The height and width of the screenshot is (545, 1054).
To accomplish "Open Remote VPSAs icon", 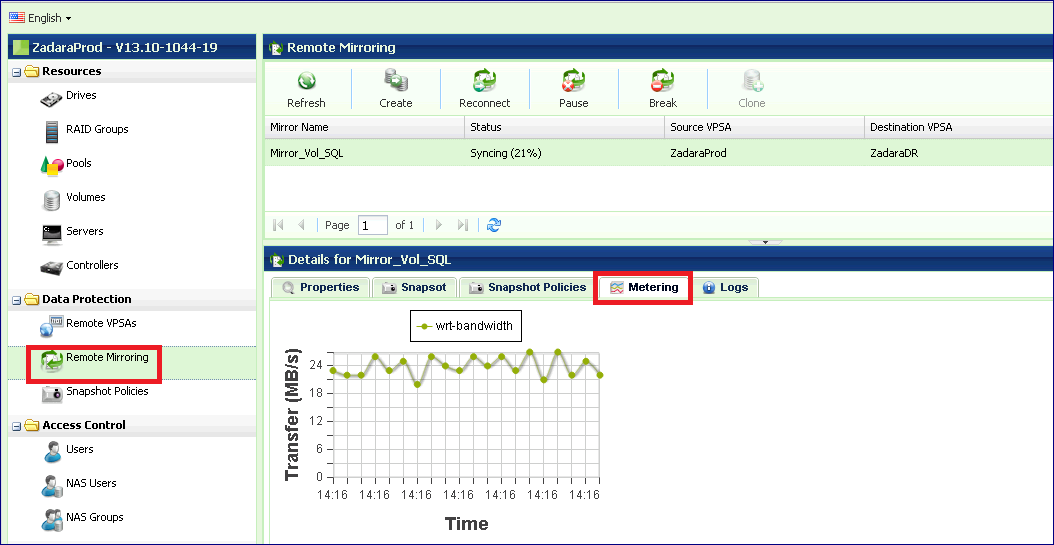I will (52, 325).
